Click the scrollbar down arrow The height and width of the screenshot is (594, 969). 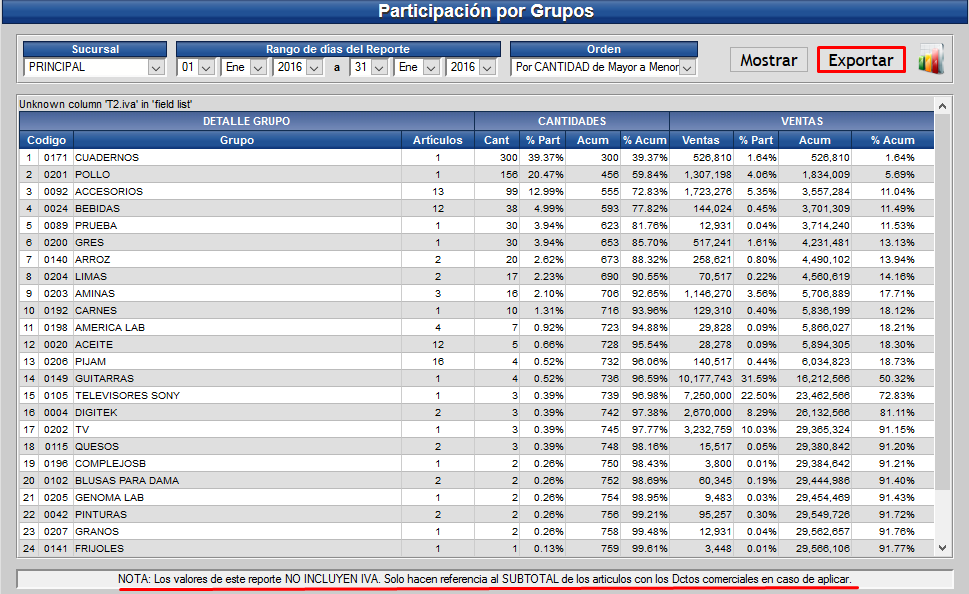[942, 548]
